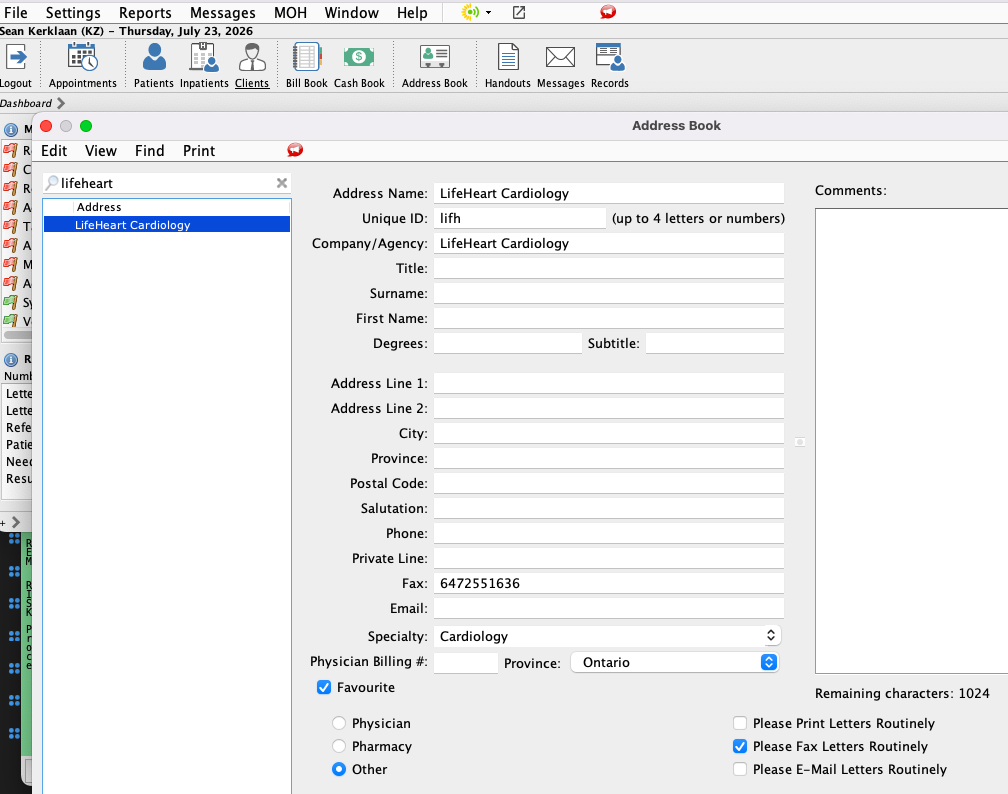Select the Other radio button

coord(339,770)
